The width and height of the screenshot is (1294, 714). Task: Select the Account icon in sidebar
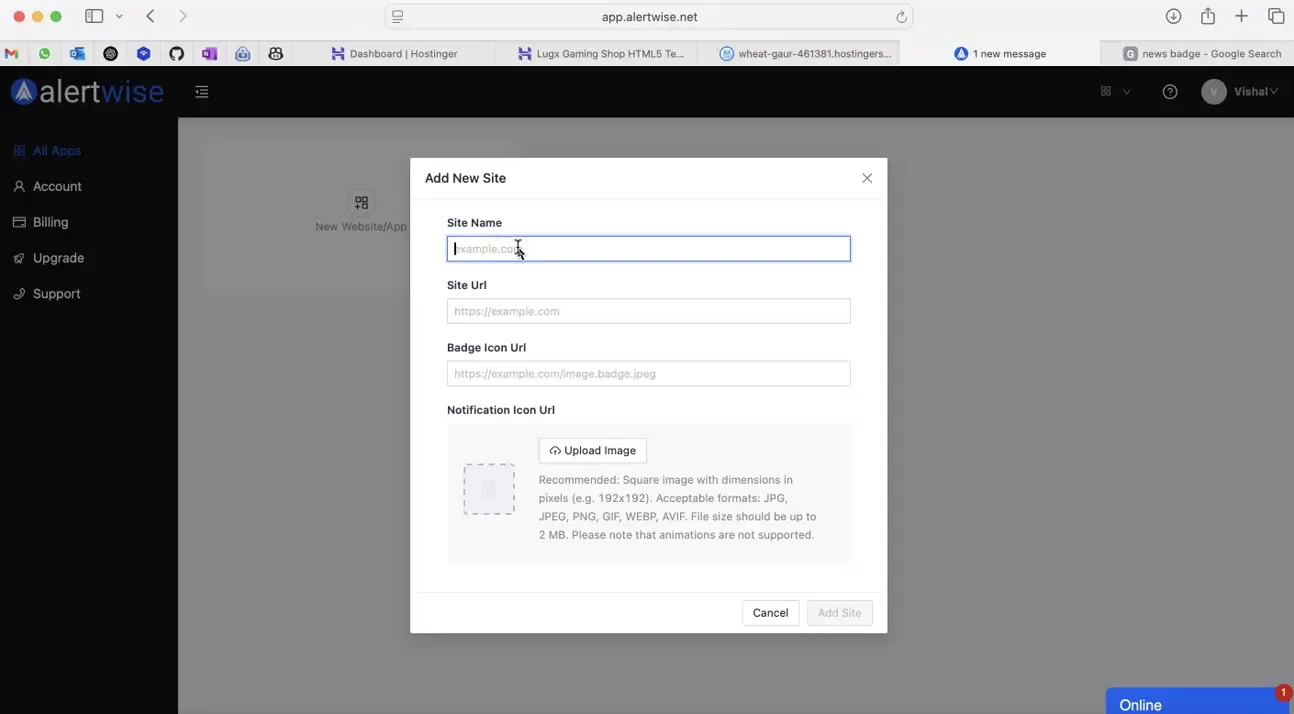[18, 186]
